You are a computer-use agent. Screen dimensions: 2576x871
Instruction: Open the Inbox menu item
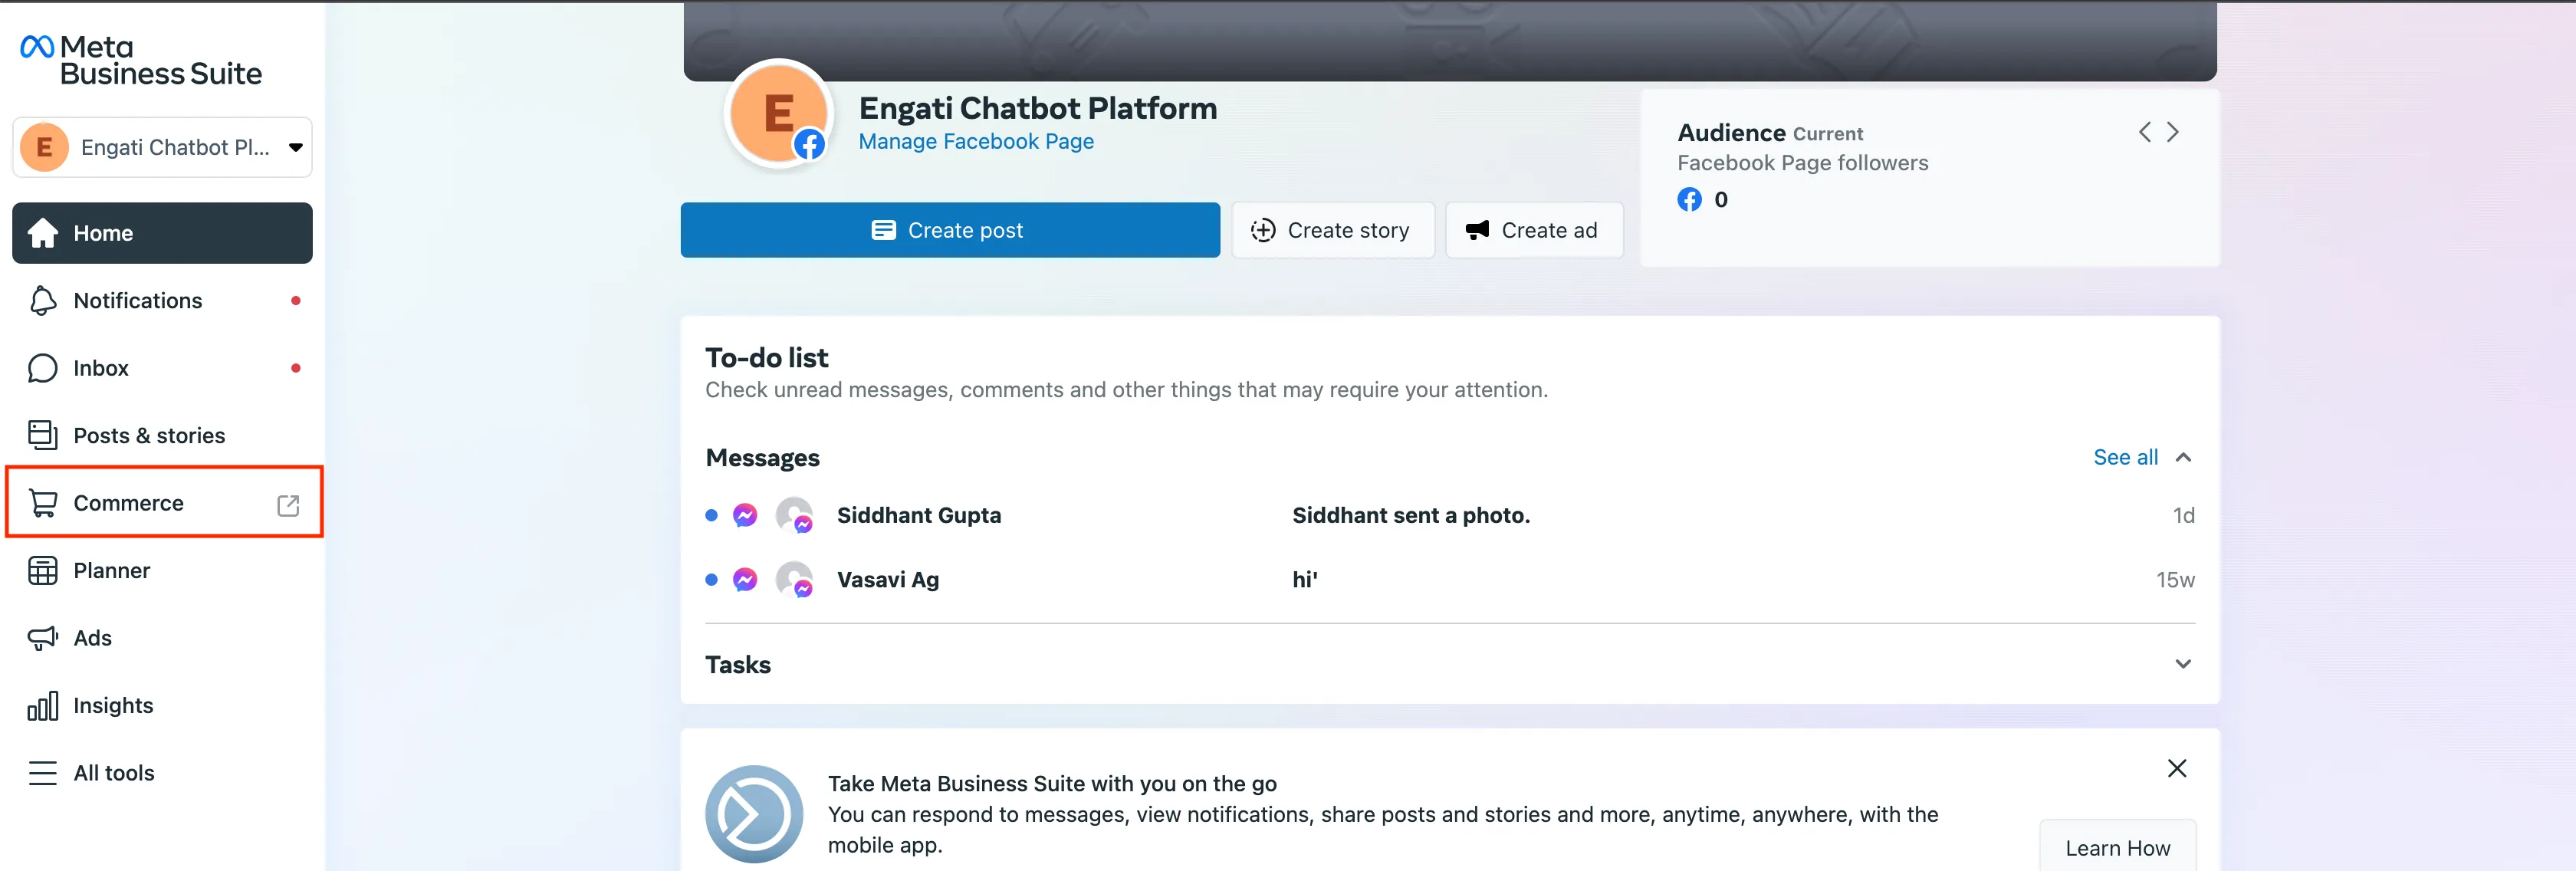162,368
